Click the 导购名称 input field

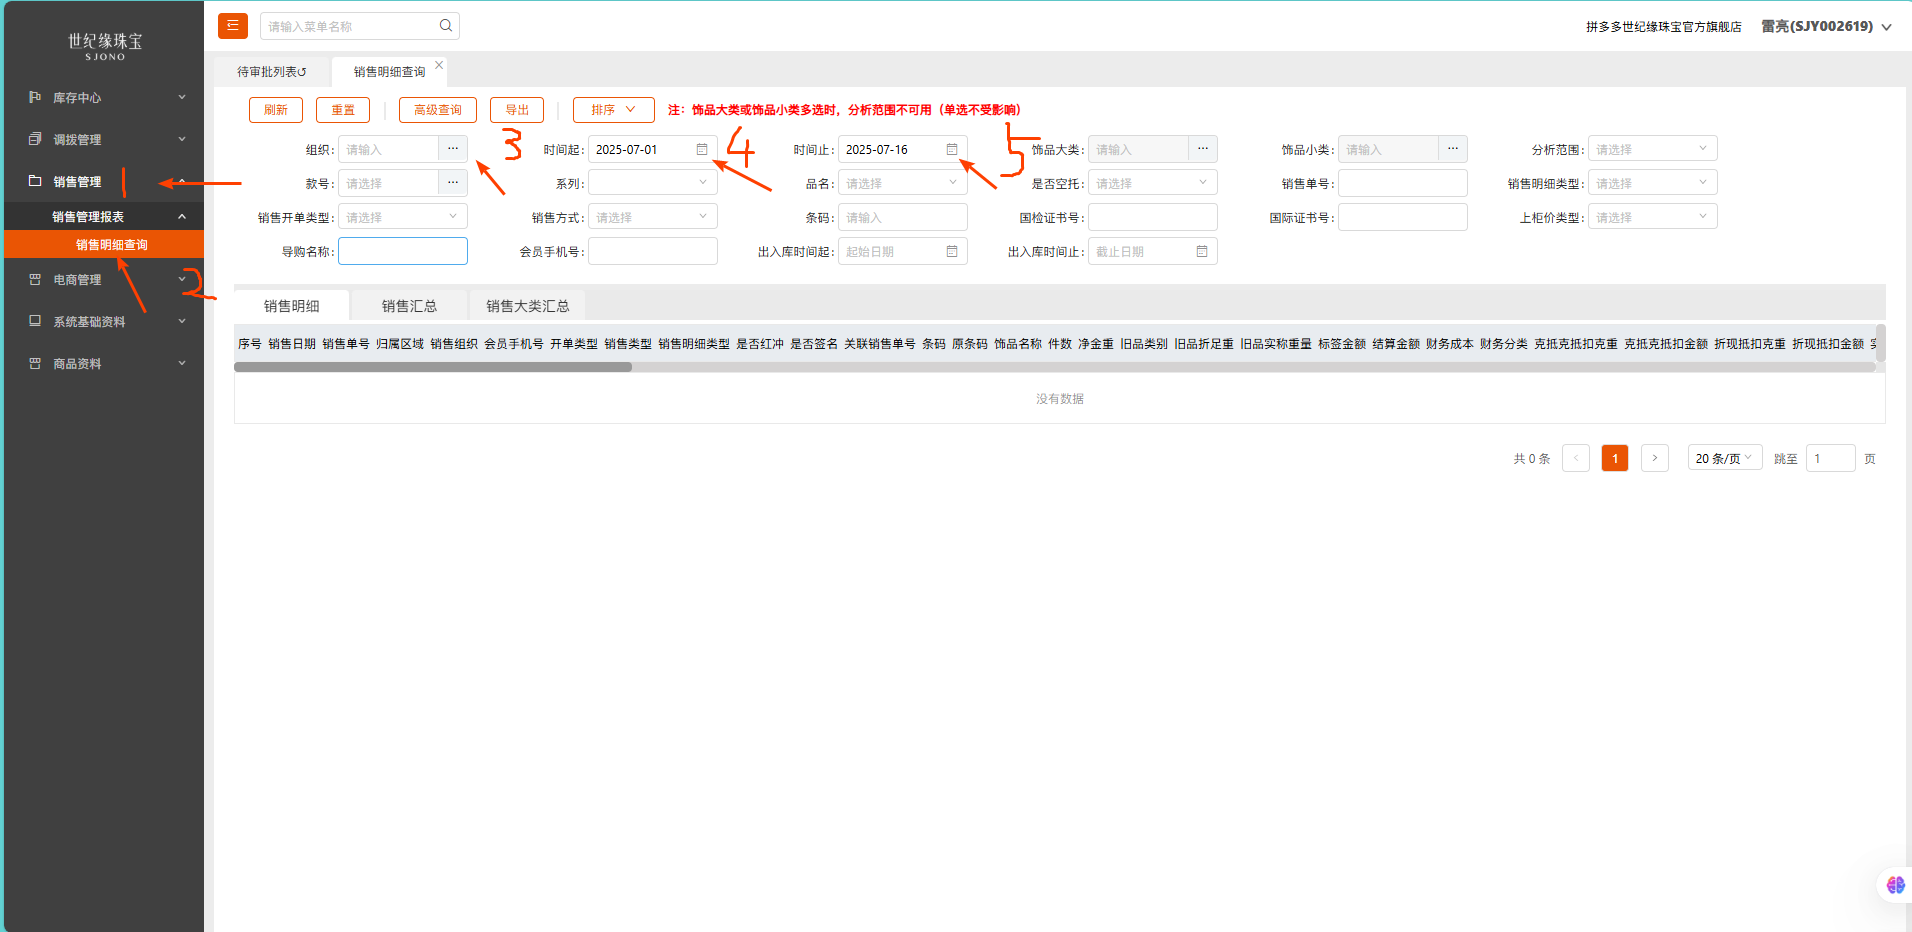coord(403,251)
